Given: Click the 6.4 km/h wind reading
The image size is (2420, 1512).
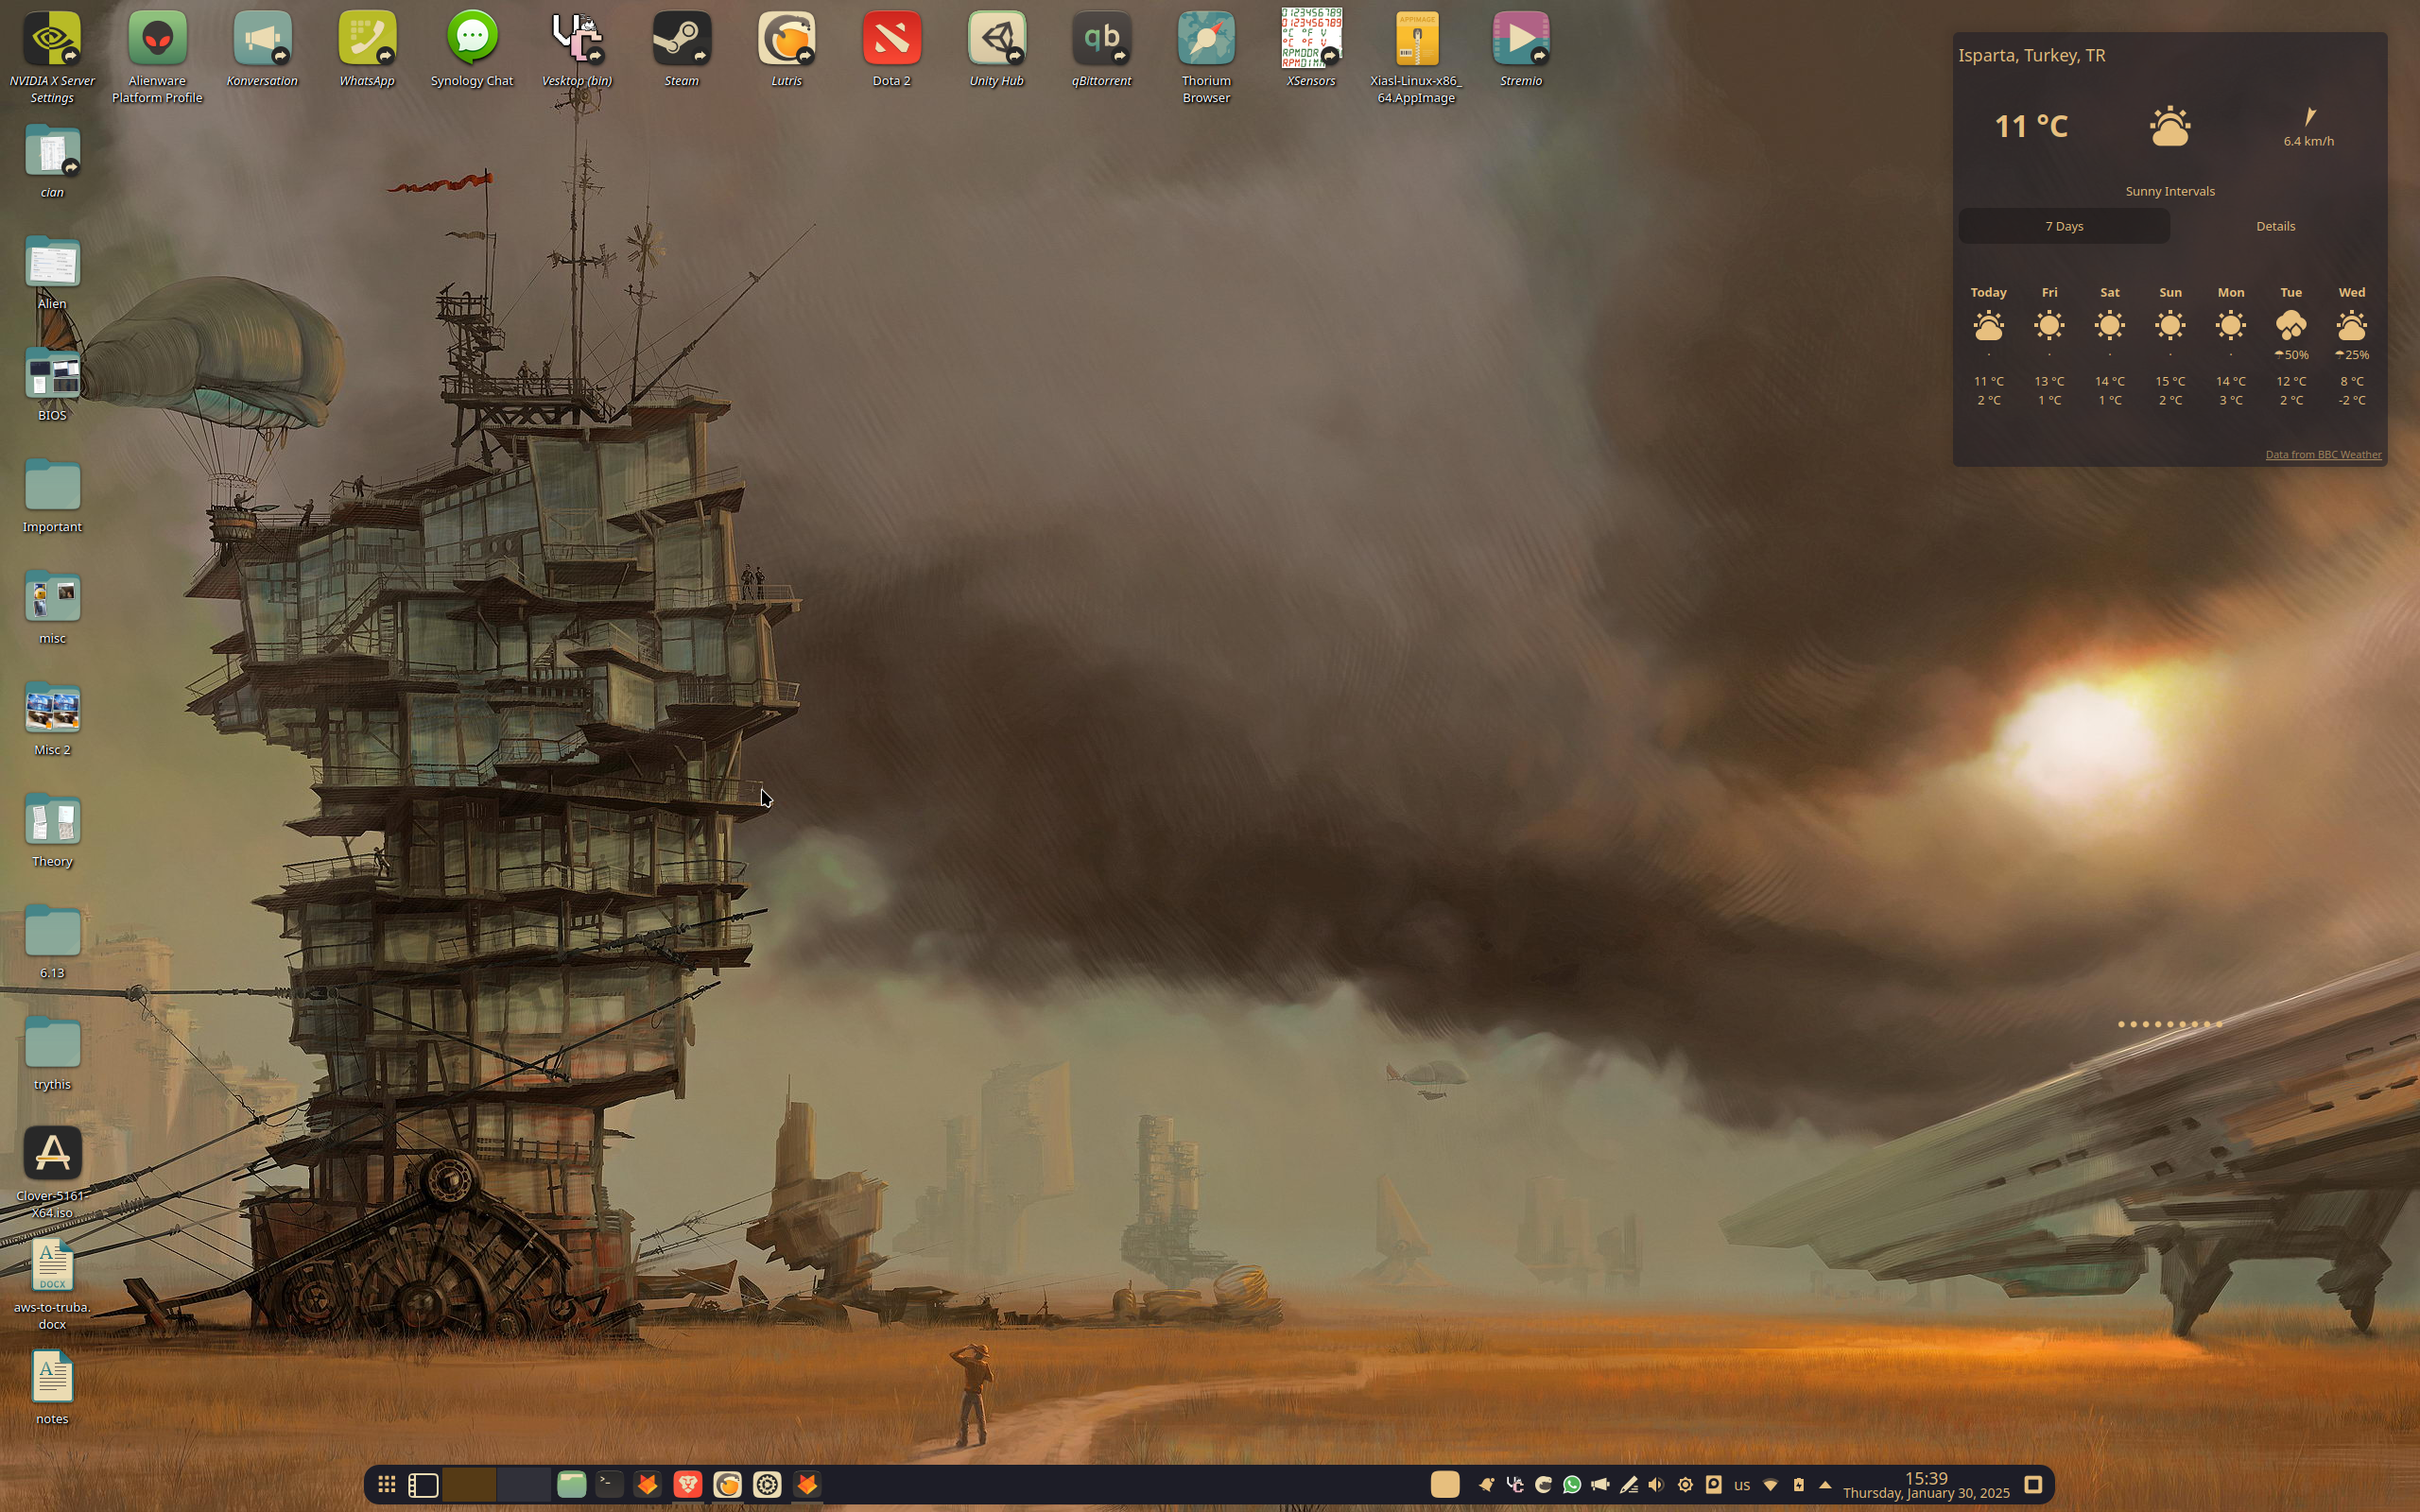Looking at the screenshot, I should pyautogui.click(x=2308, y=141).
